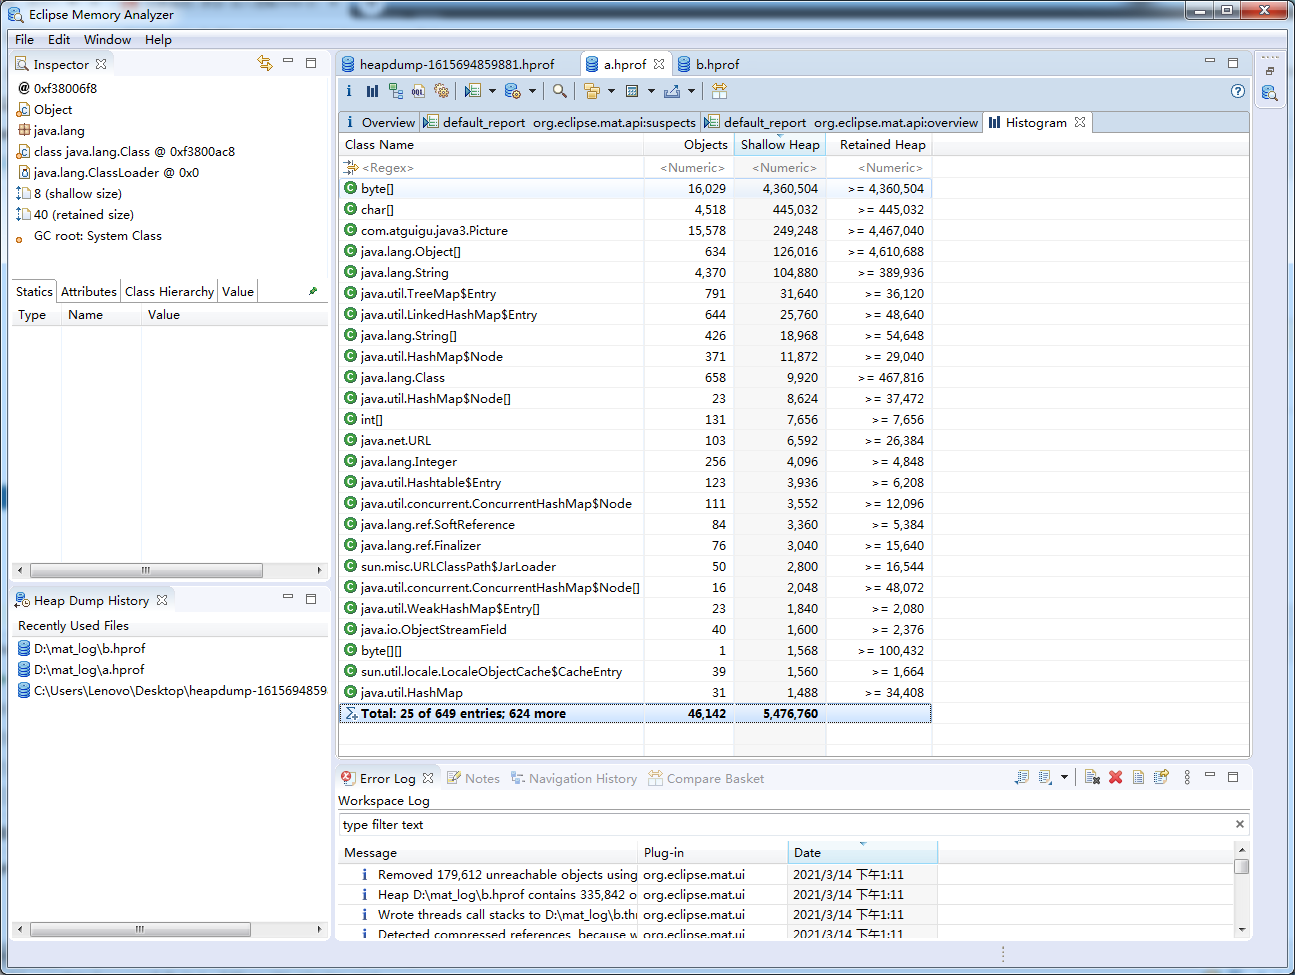Viewport: 1295px width, 975px height.
Task: Open the help question mark icon
Action: point(1238,91)
